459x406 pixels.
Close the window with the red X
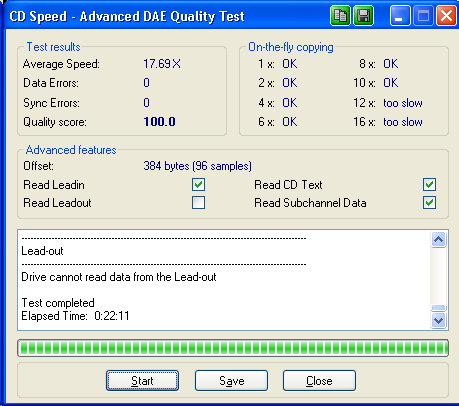pyautogui.click(x=446, y=15)
